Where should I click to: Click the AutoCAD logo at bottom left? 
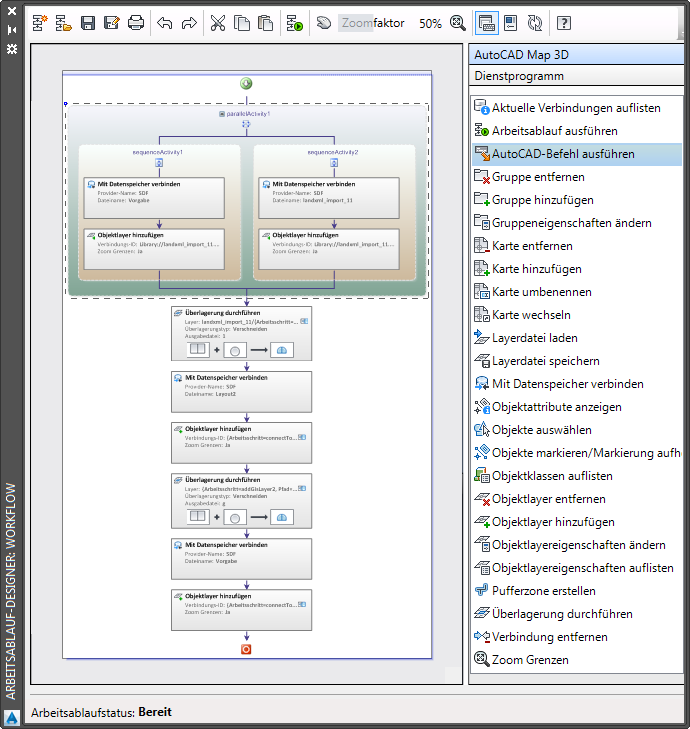12,718
